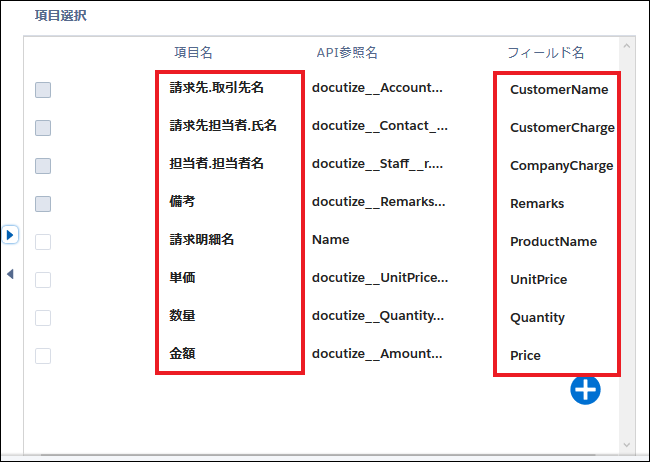This screenshot has width=650, height=462.
Task: Click the 担当者.担当者名 item name
Action: (x=216, y=163)
